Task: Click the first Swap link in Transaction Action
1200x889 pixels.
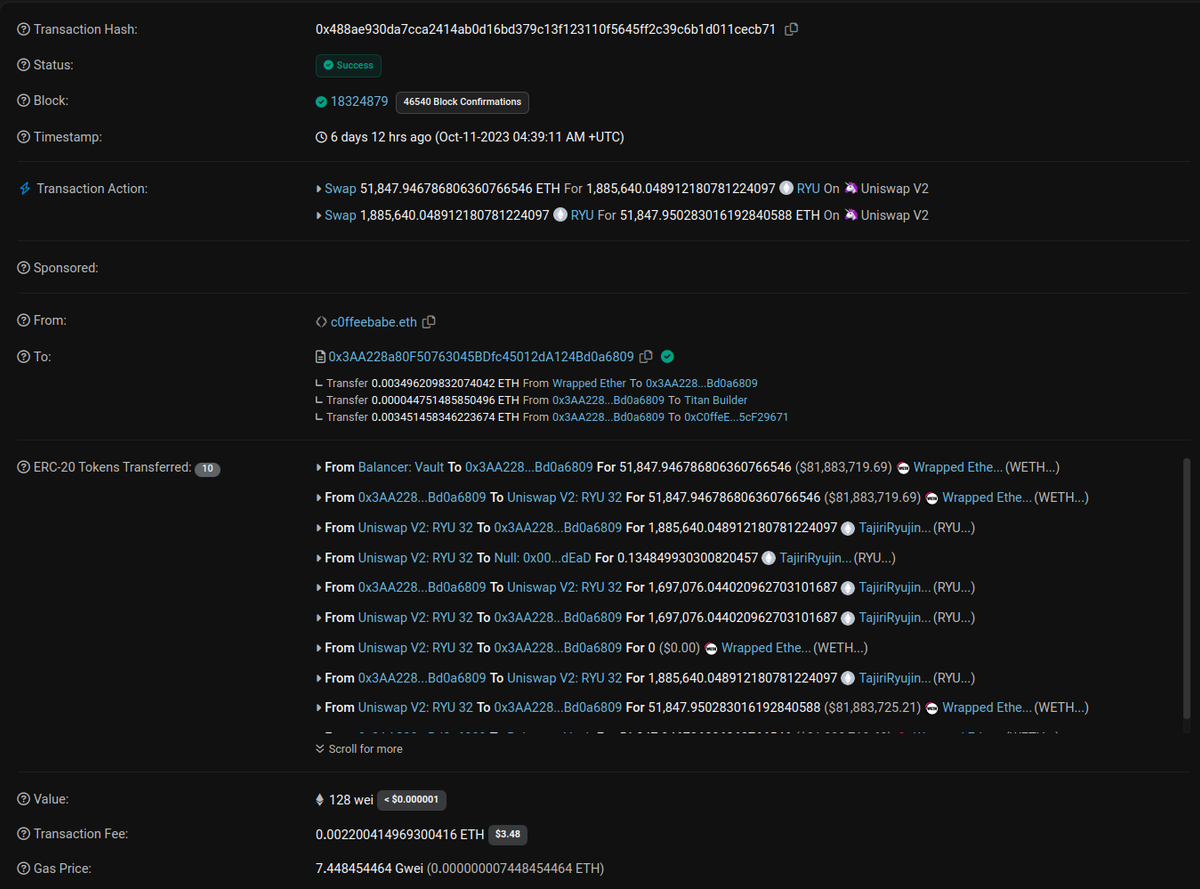Action: click(x=340, y=188)
